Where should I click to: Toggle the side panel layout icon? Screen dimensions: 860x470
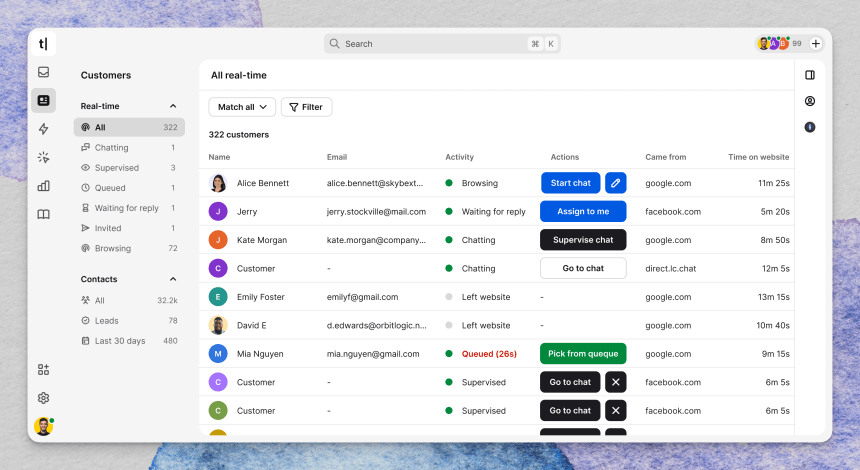coord(810,75)
